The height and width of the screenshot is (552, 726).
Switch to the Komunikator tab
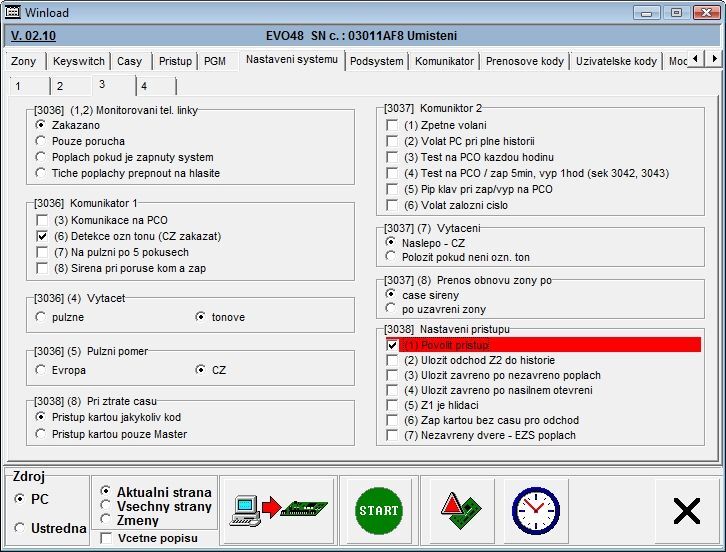pyautogui.click(x=444, y=61)
